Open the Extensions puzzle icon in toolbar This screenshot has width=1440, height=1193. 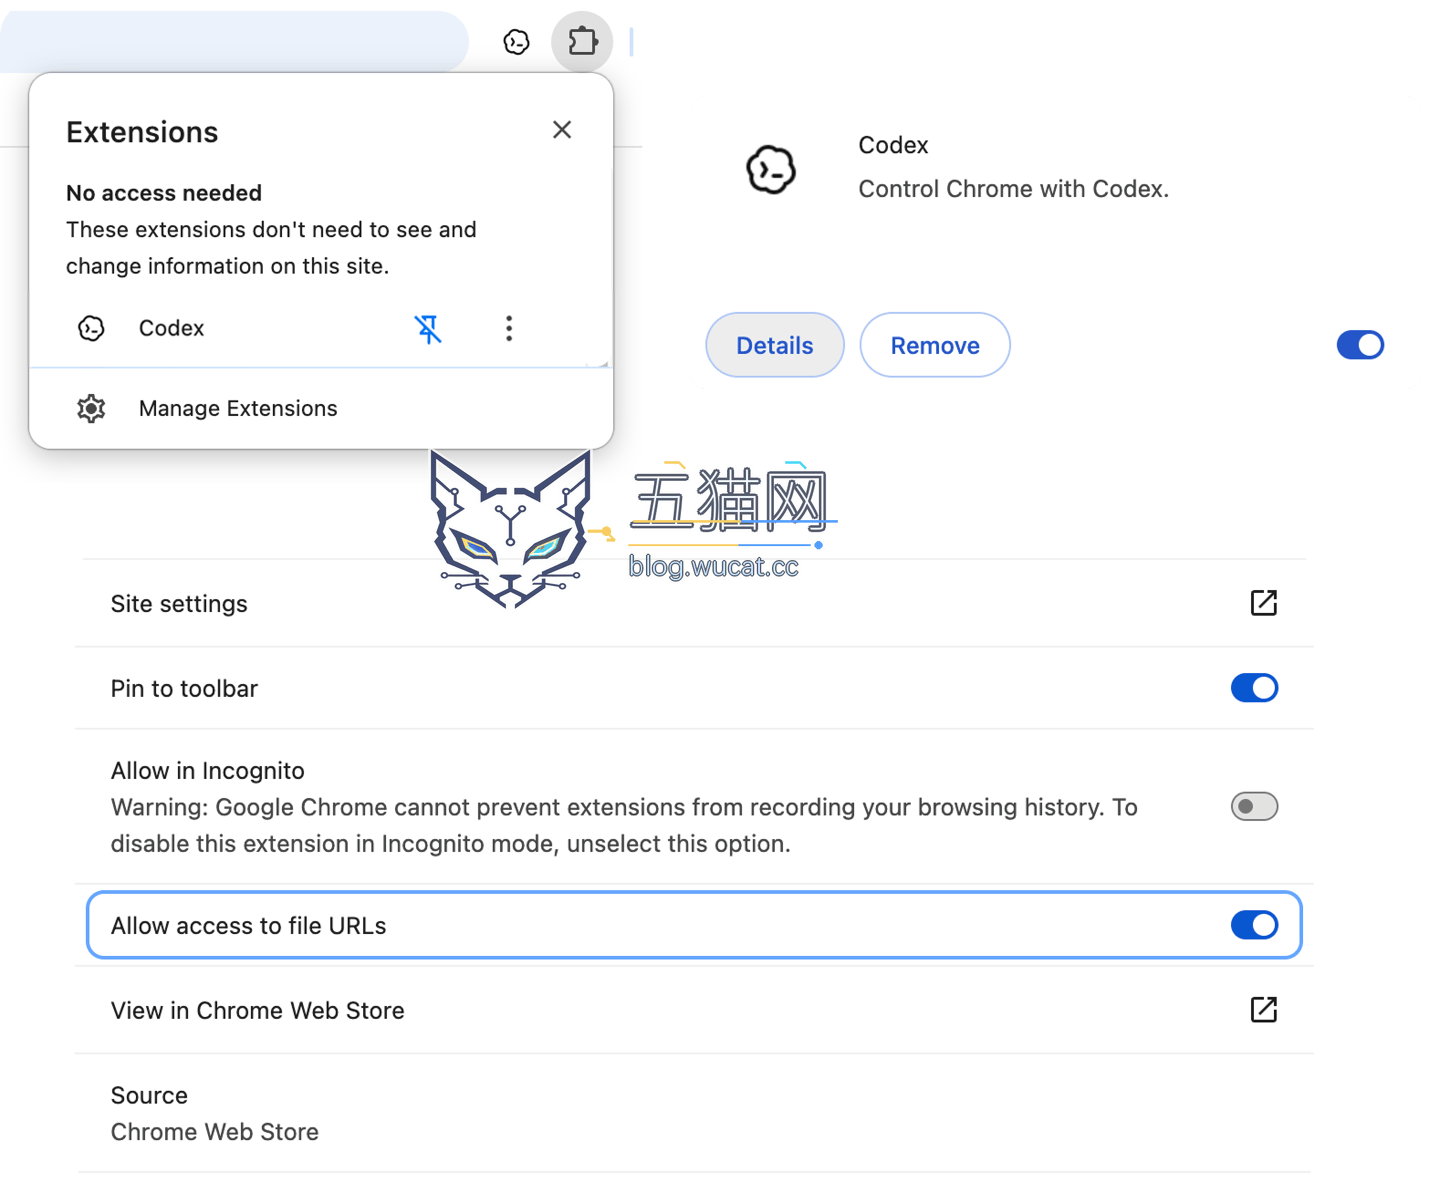click(582, 42)
